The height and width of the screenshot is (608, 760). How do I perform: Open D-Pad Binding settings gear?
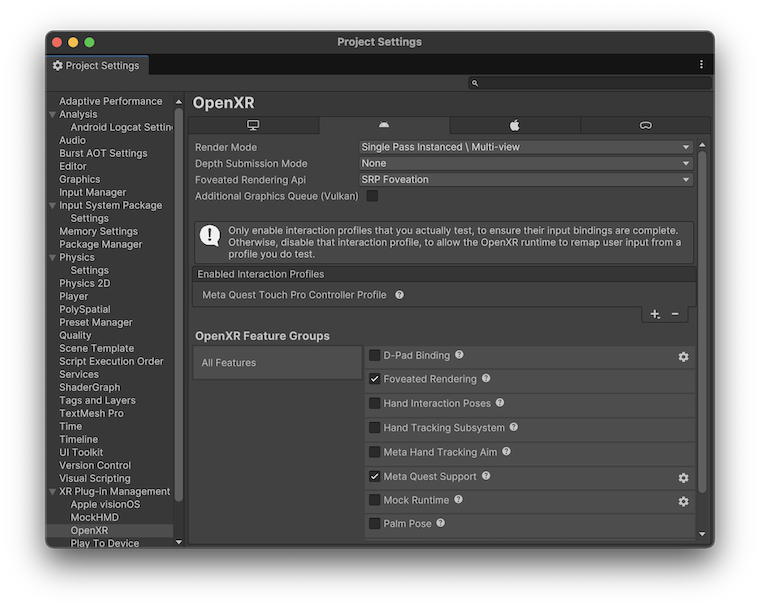(684, 357)
